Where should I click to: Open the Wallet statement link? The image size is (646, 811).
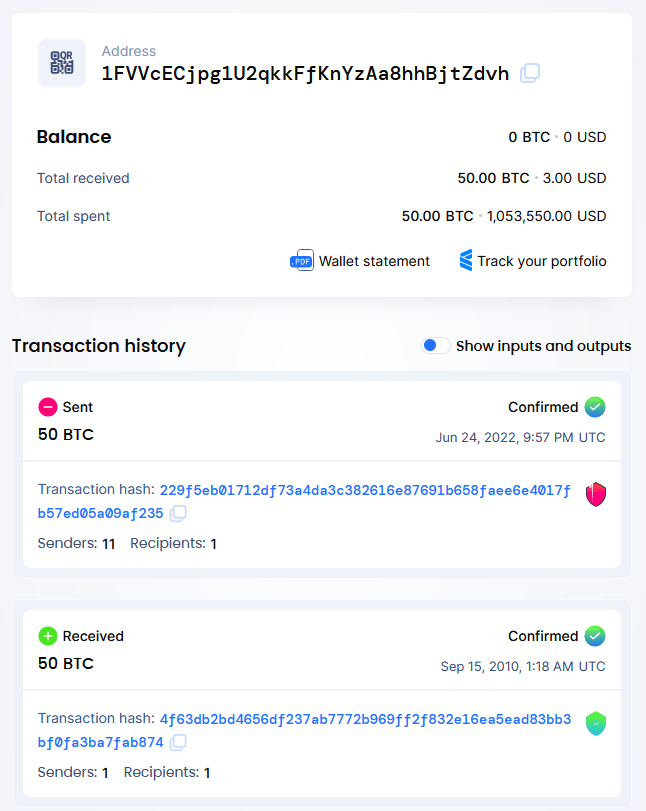click(374, 261)
